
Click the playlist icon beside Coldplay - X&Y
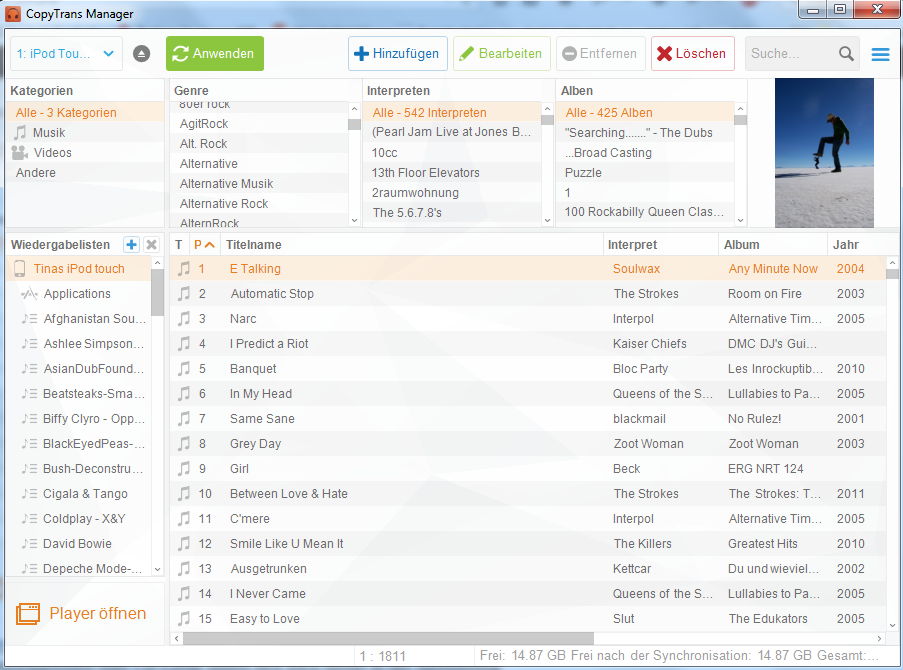tap(29, 518)
